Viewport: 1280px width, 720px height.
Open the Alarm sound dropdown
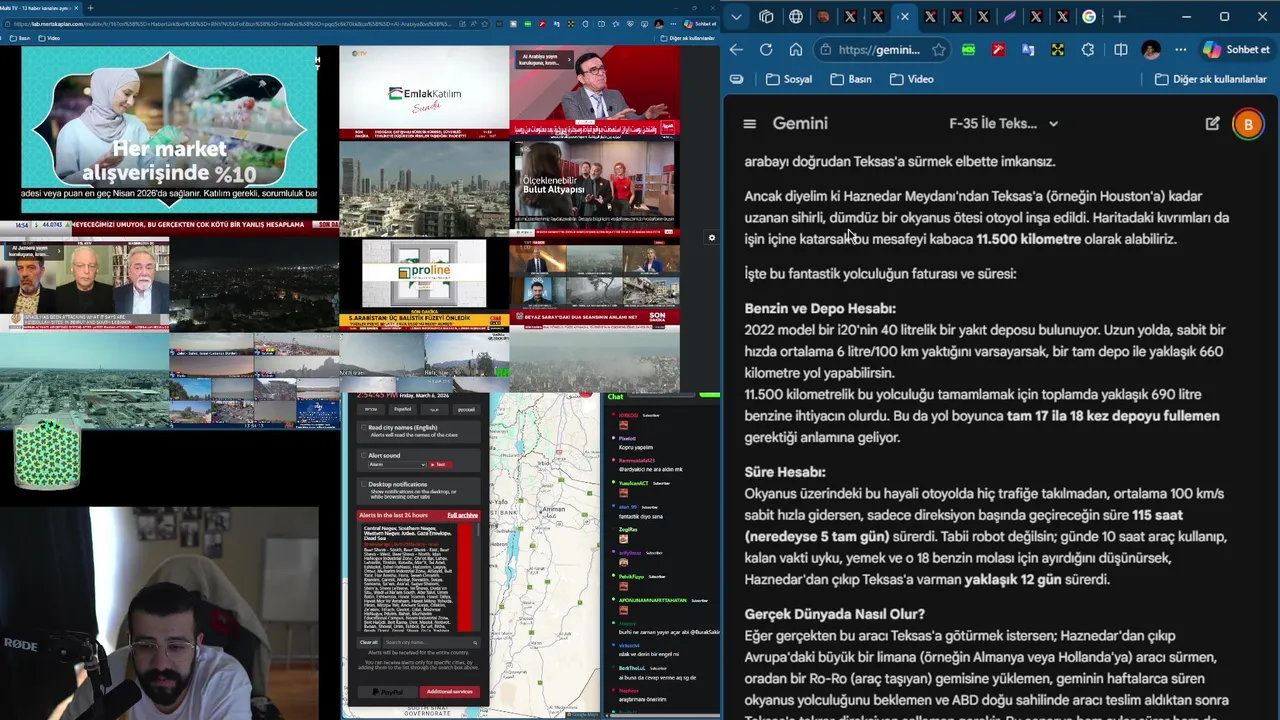point(397,464)
